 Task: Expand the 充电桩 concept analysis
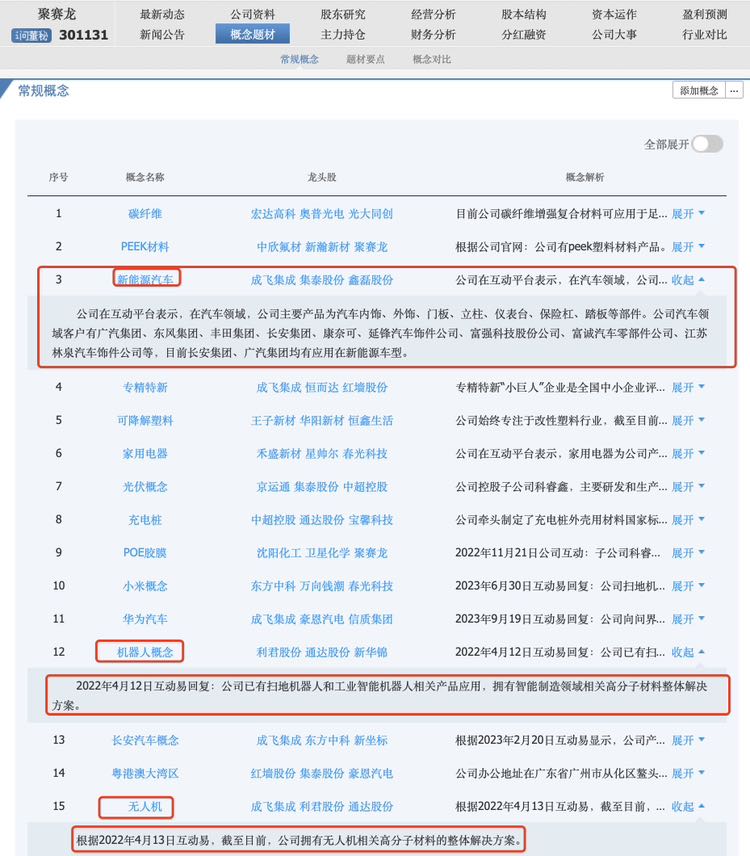tap(688, 520)
